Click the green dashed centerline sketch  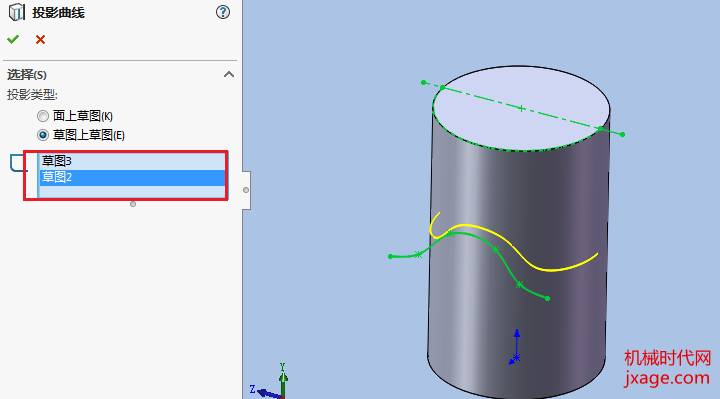(x=523, y=109)
